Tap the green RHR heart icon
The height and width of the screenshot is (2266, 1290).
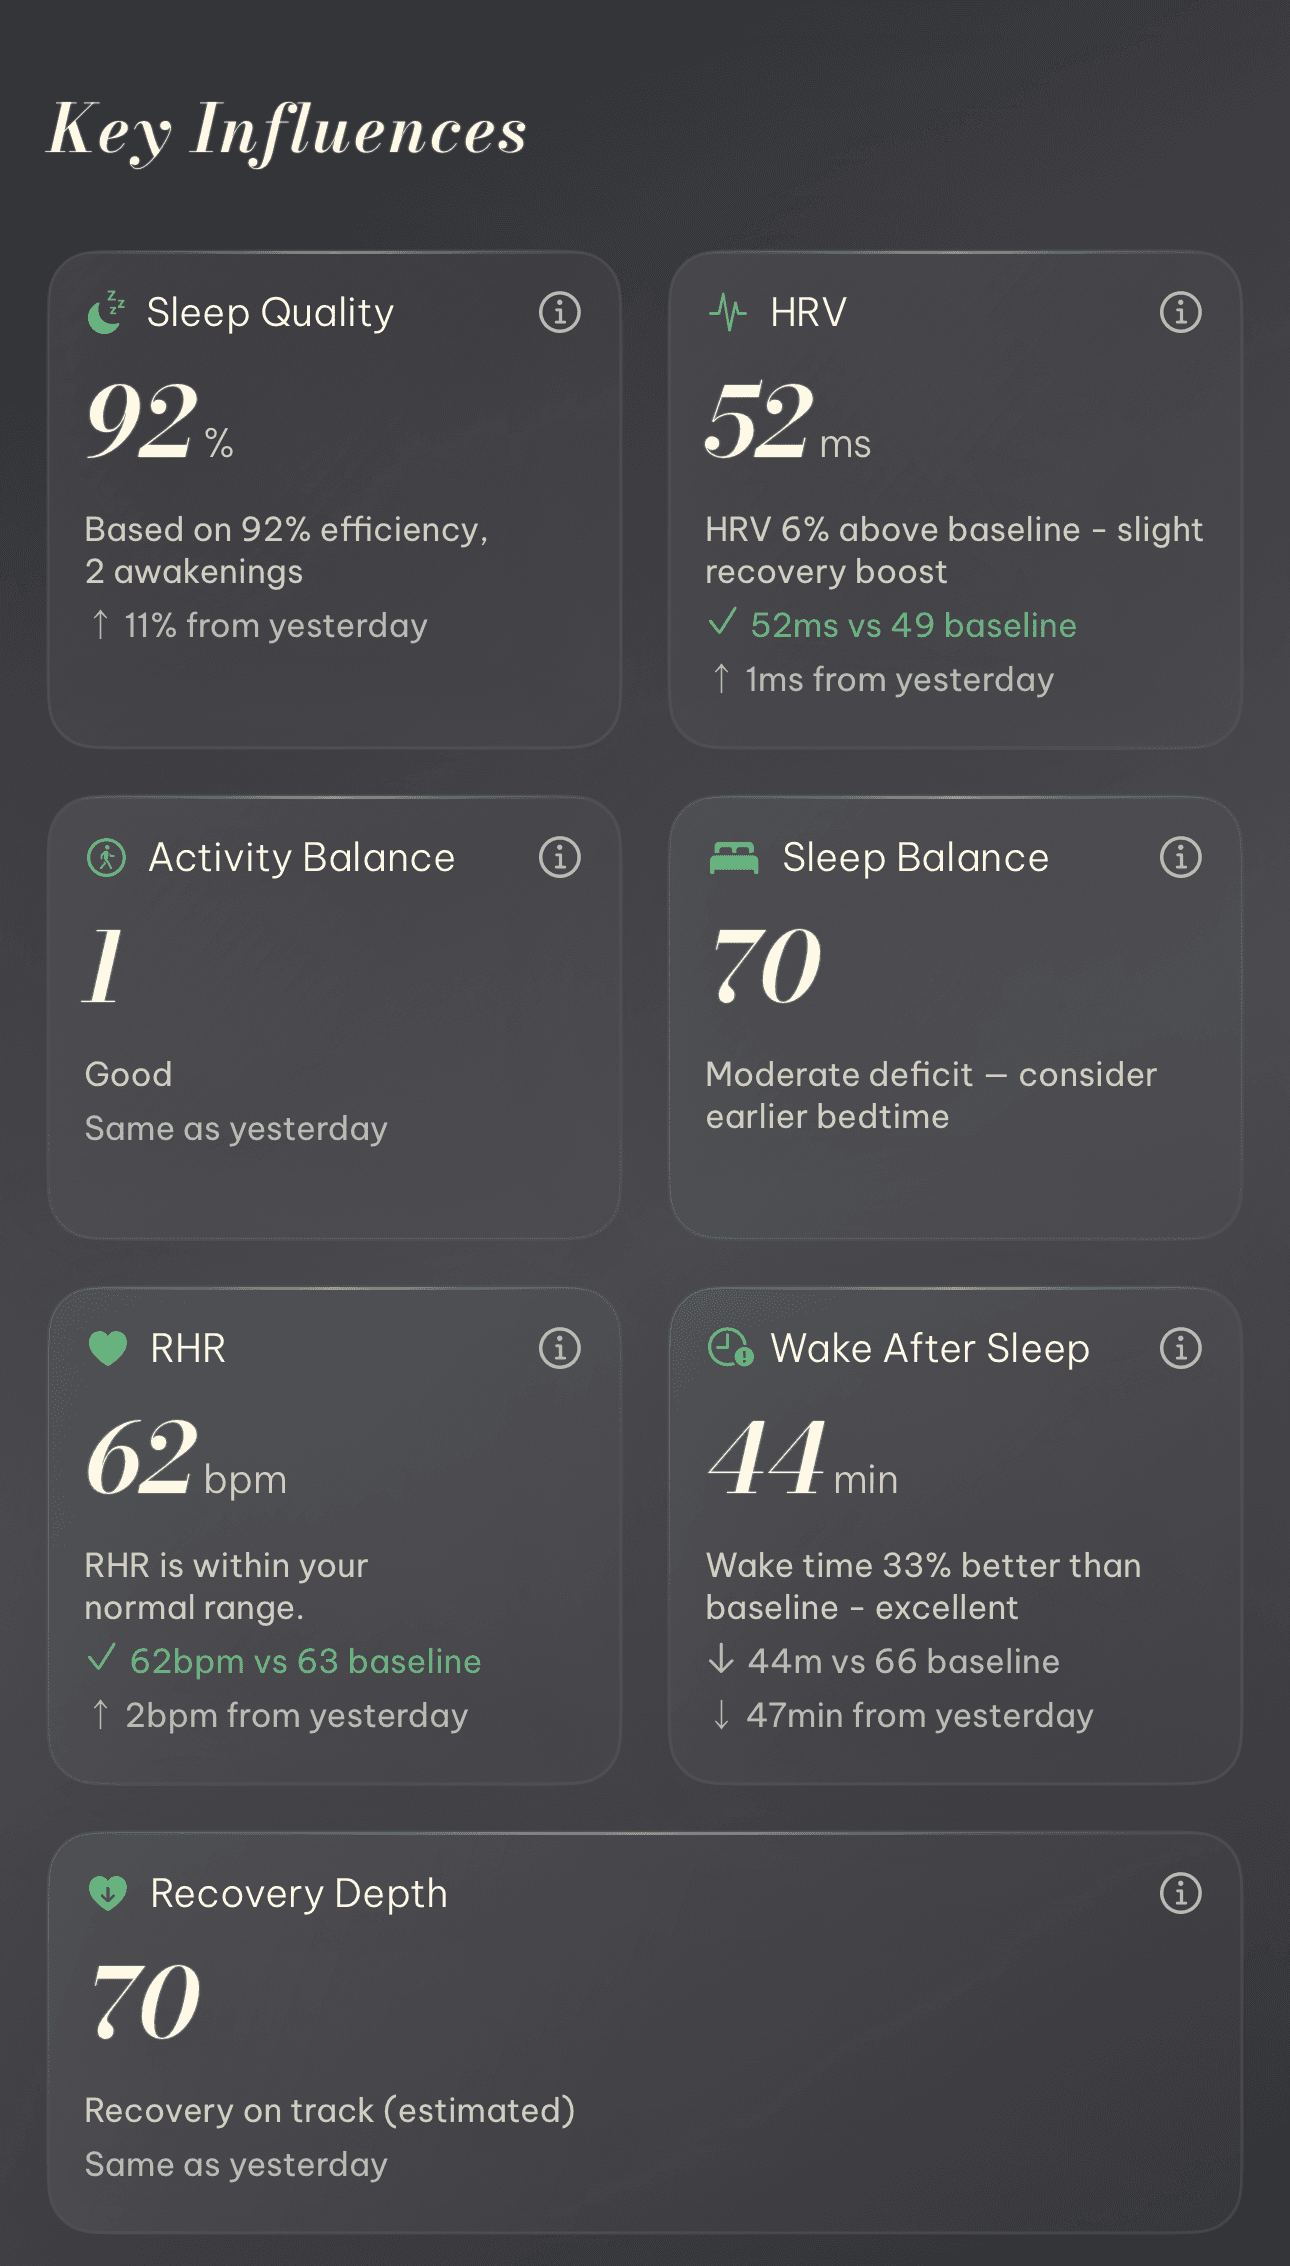point(108,1349)
